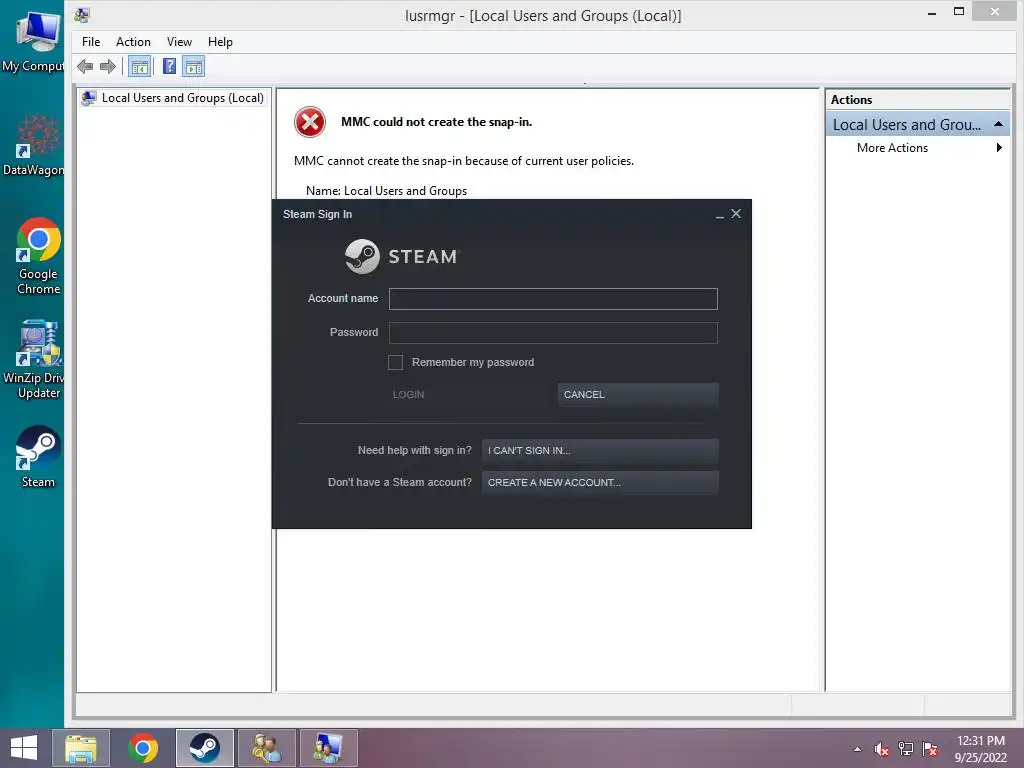Click the I CAN'T SIGN IN button
The width and height of the screenshot is (1024, 768).
point(600,451)
